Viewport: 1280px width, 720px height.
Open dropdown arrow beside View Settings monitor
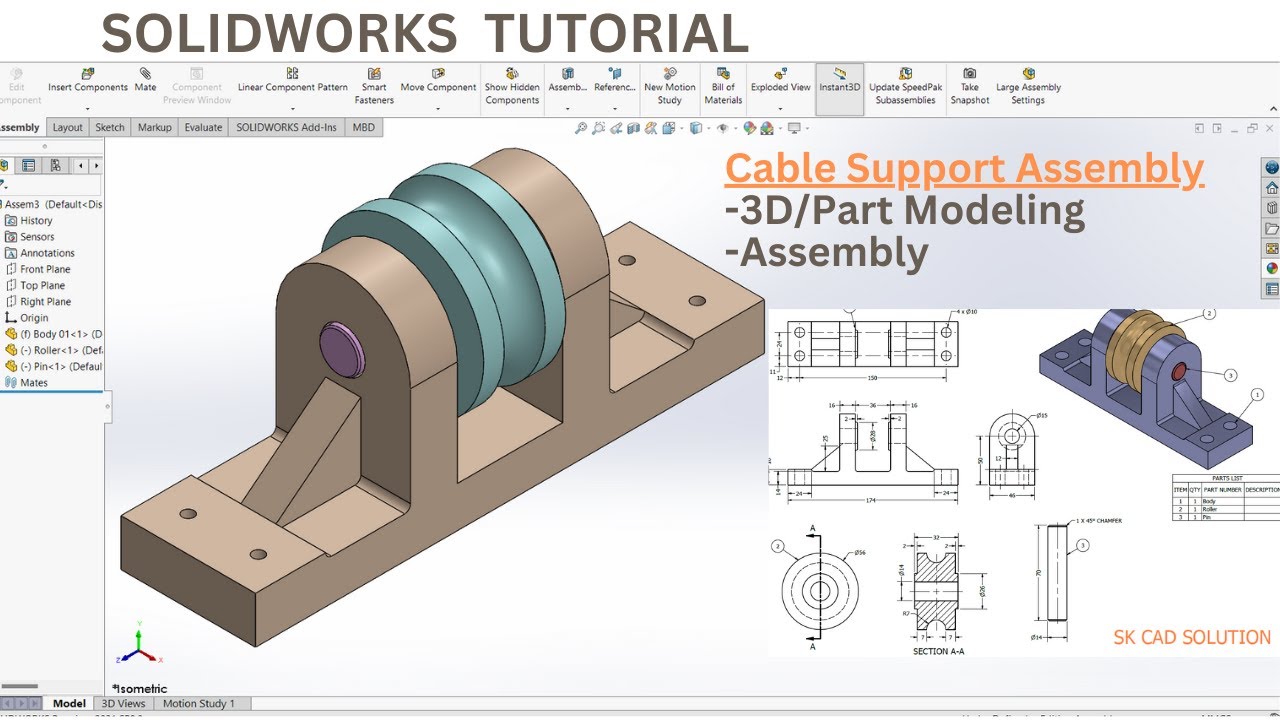[x=806, y=129]
